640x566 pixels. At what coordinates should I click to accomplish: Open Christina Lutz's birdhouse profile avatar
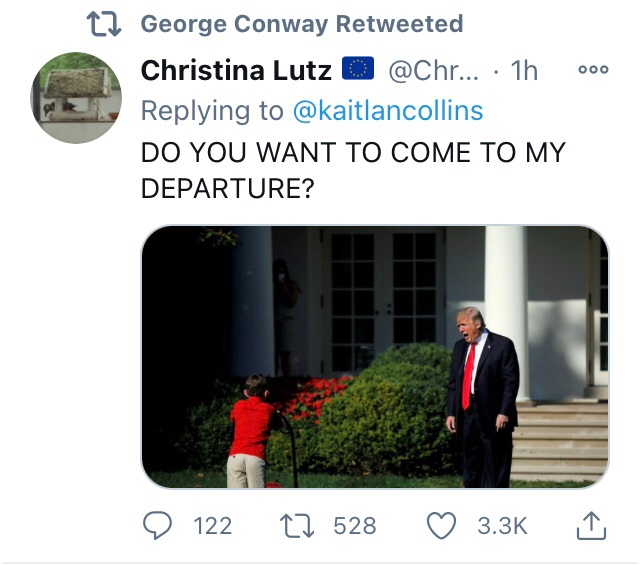[x=77, y=97]
